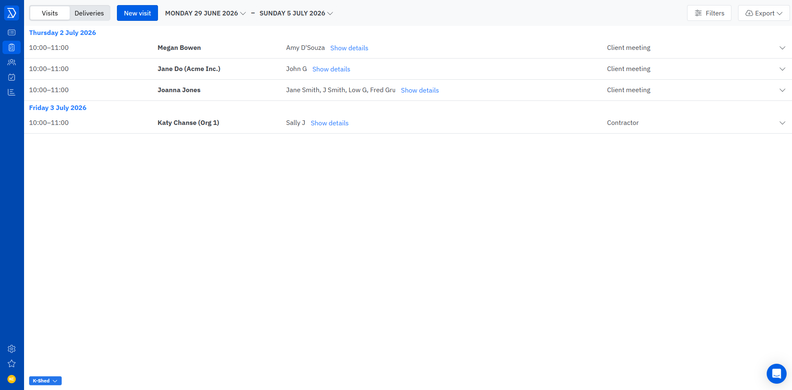Viewport: 792px width, 390px height.
Task: Click the Friday 3 July 2026 heading
Action: 58,108
